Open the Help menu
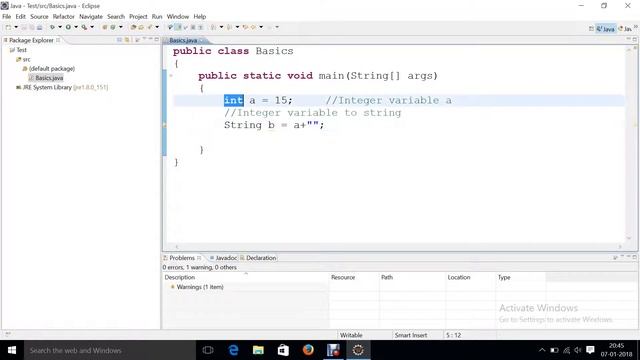Image resolution: width=640 pixels, height=360 pixels. click(x=200, y=17)
